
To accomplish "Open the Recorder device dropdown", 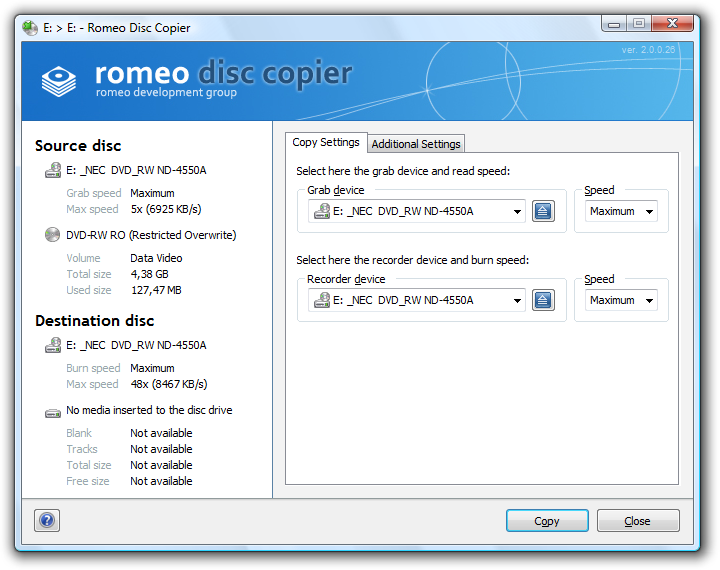I will (x=517, y=301).
